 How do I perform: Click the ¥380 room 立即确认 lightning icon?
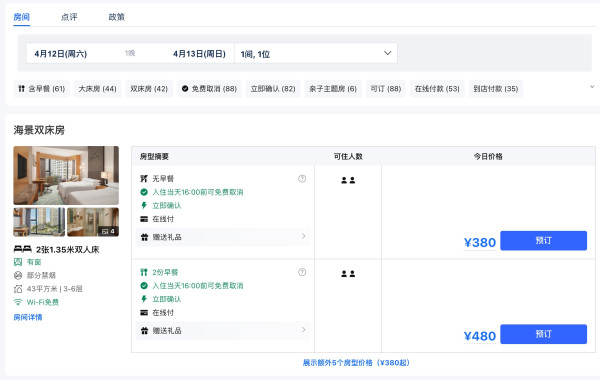[x=144, y=205]
